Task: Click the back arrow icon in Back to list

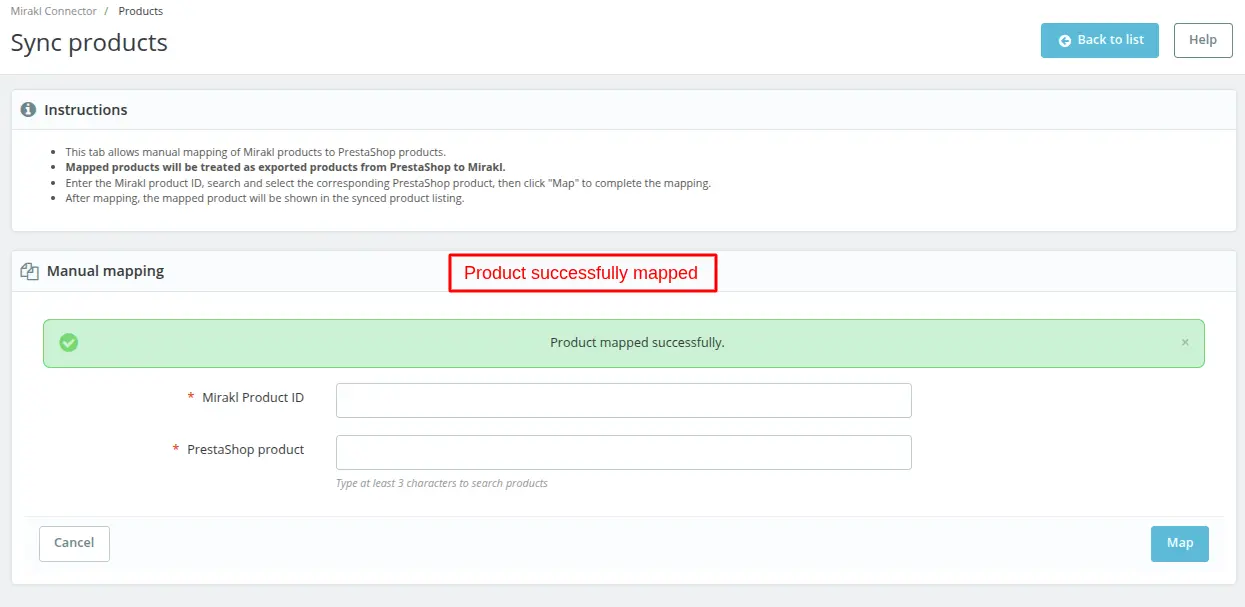Action: (1063, 40)
